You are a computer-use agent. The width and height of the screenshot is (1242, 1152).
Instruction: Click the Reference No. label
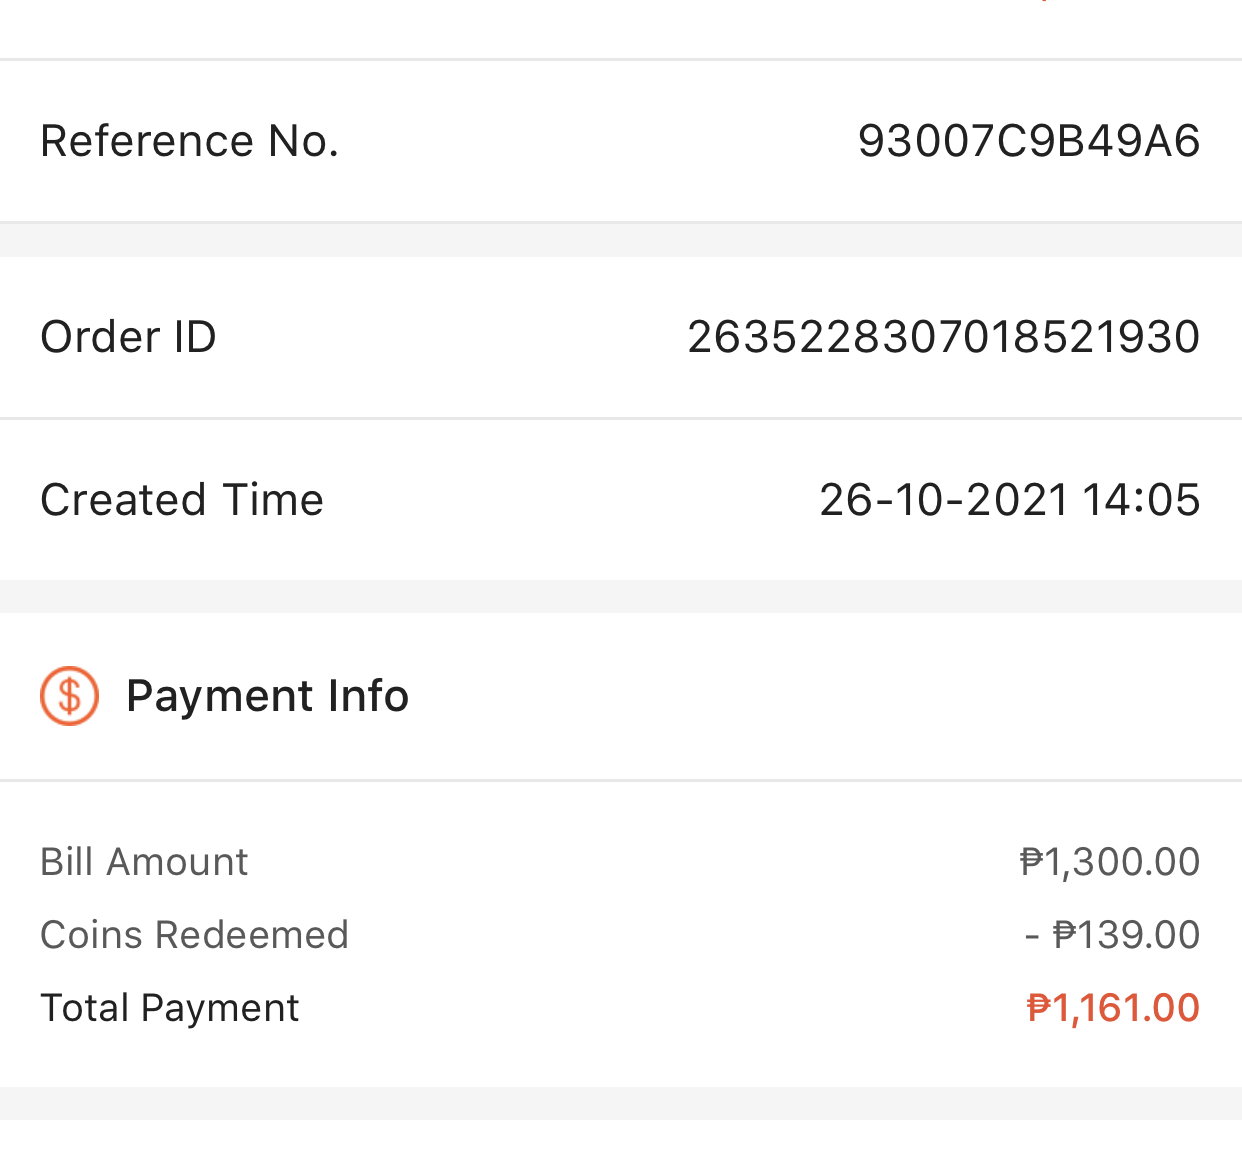[x=190, y=141]
